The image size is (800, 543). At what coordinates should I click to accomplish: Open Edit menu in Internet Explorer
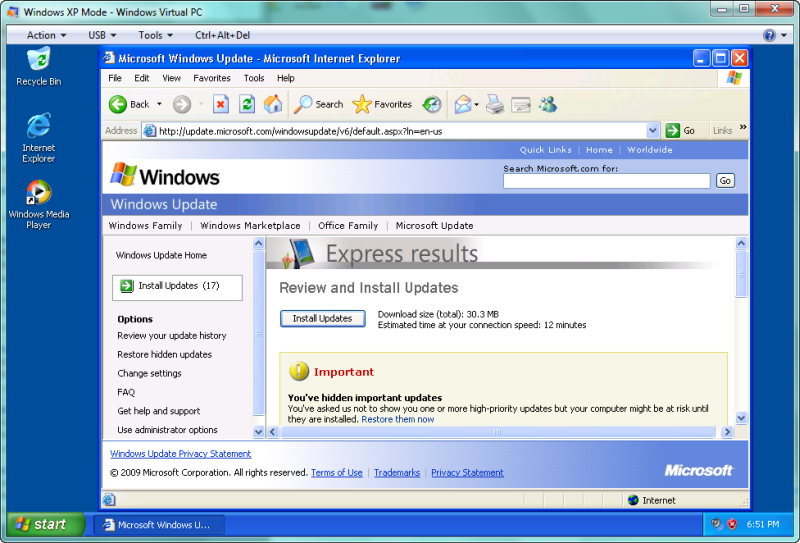[141, 78]
